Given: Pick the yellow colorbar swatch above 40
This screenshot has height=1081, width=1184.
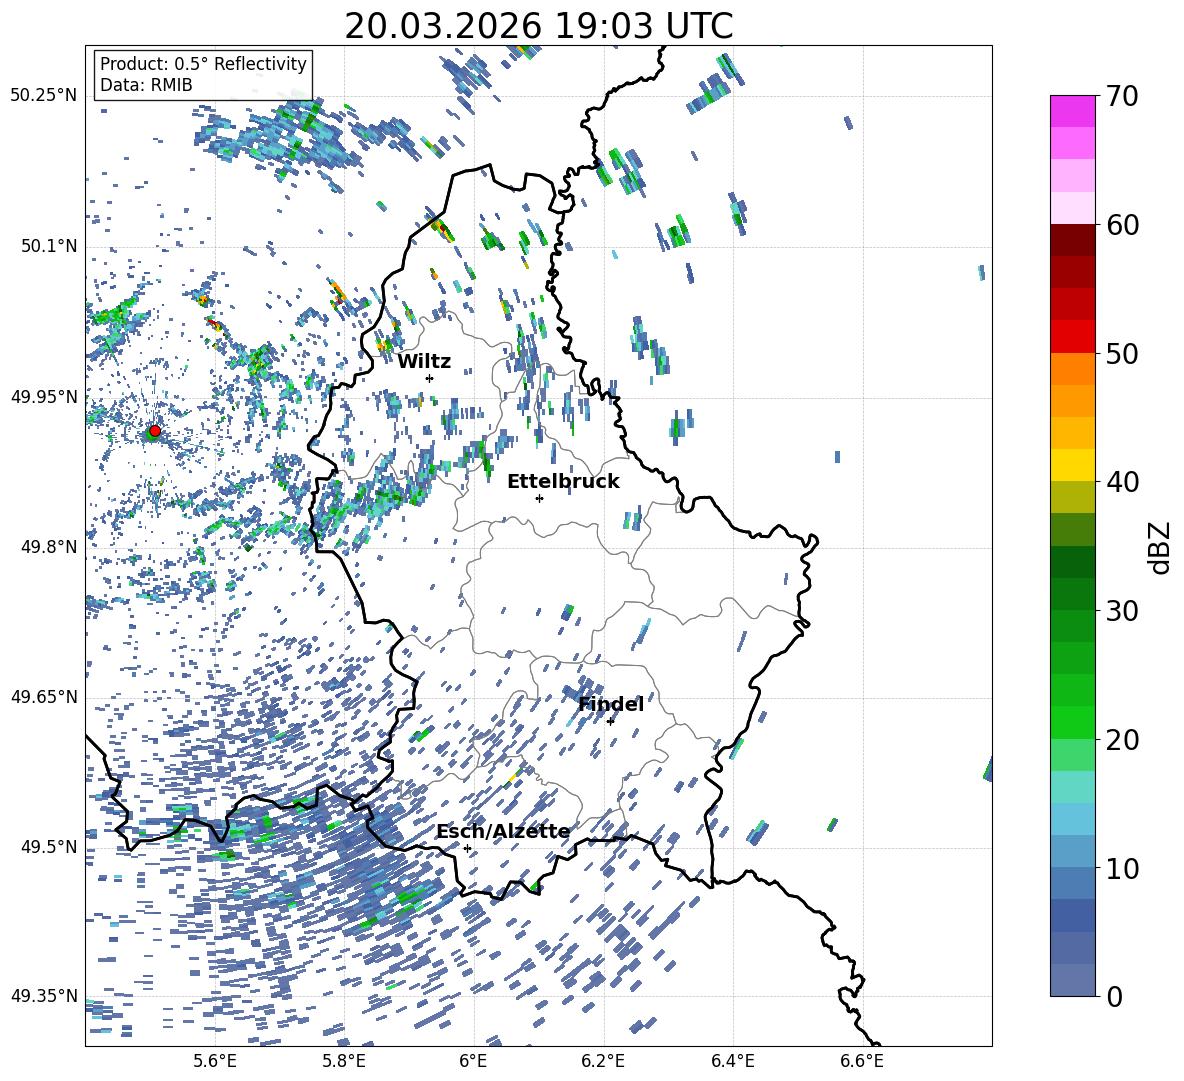Looking at the screenshot, I should tap(1072, 465).
